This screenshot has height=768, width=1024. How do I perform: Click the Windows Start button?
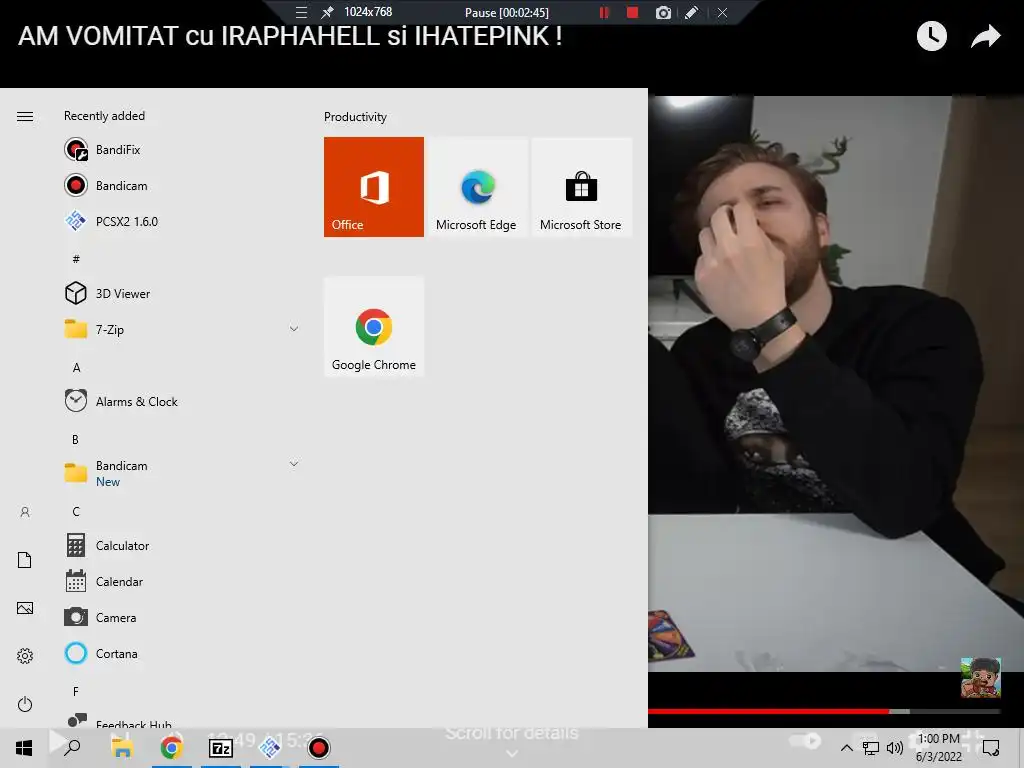(24, 748)
